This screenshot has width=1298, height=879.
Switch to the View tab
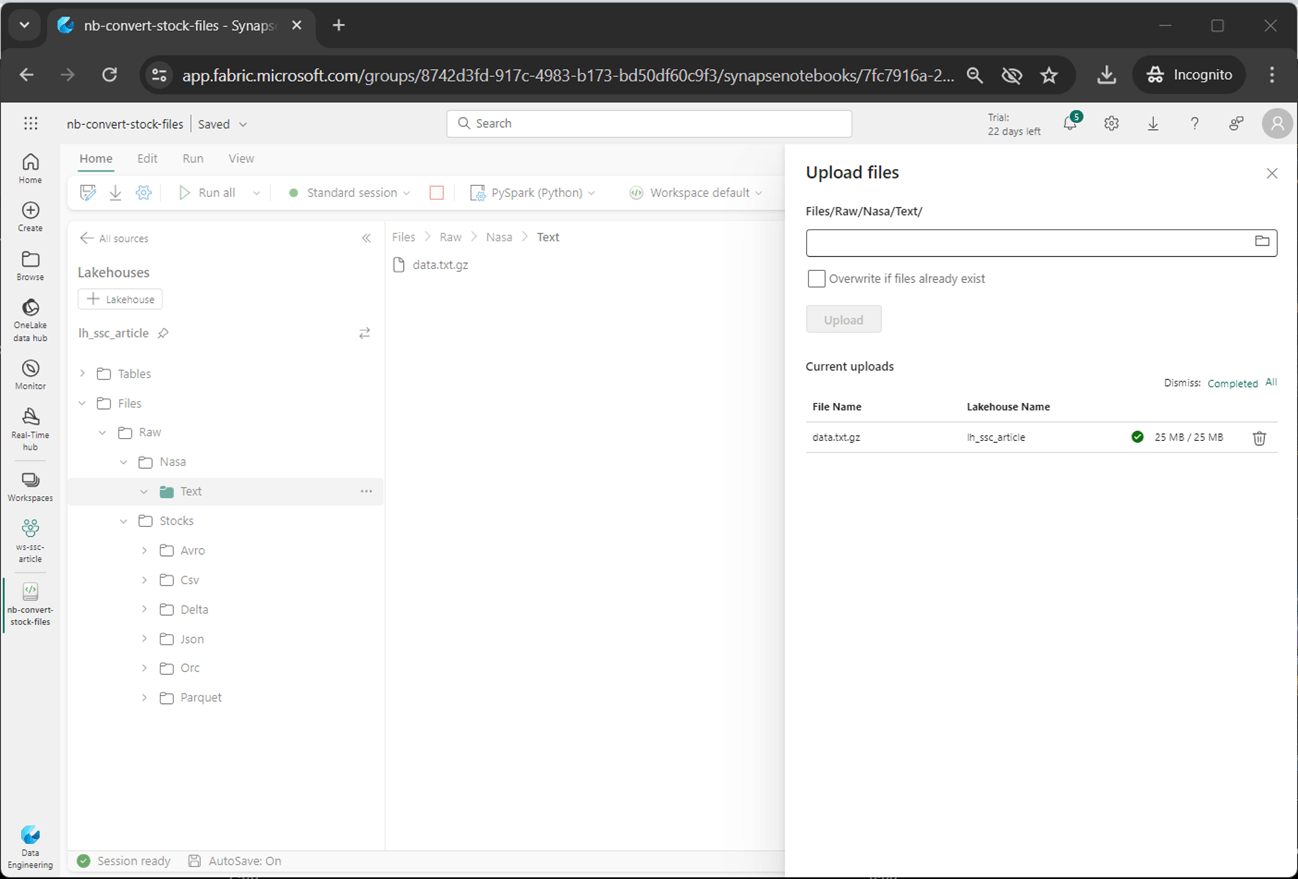241,159
